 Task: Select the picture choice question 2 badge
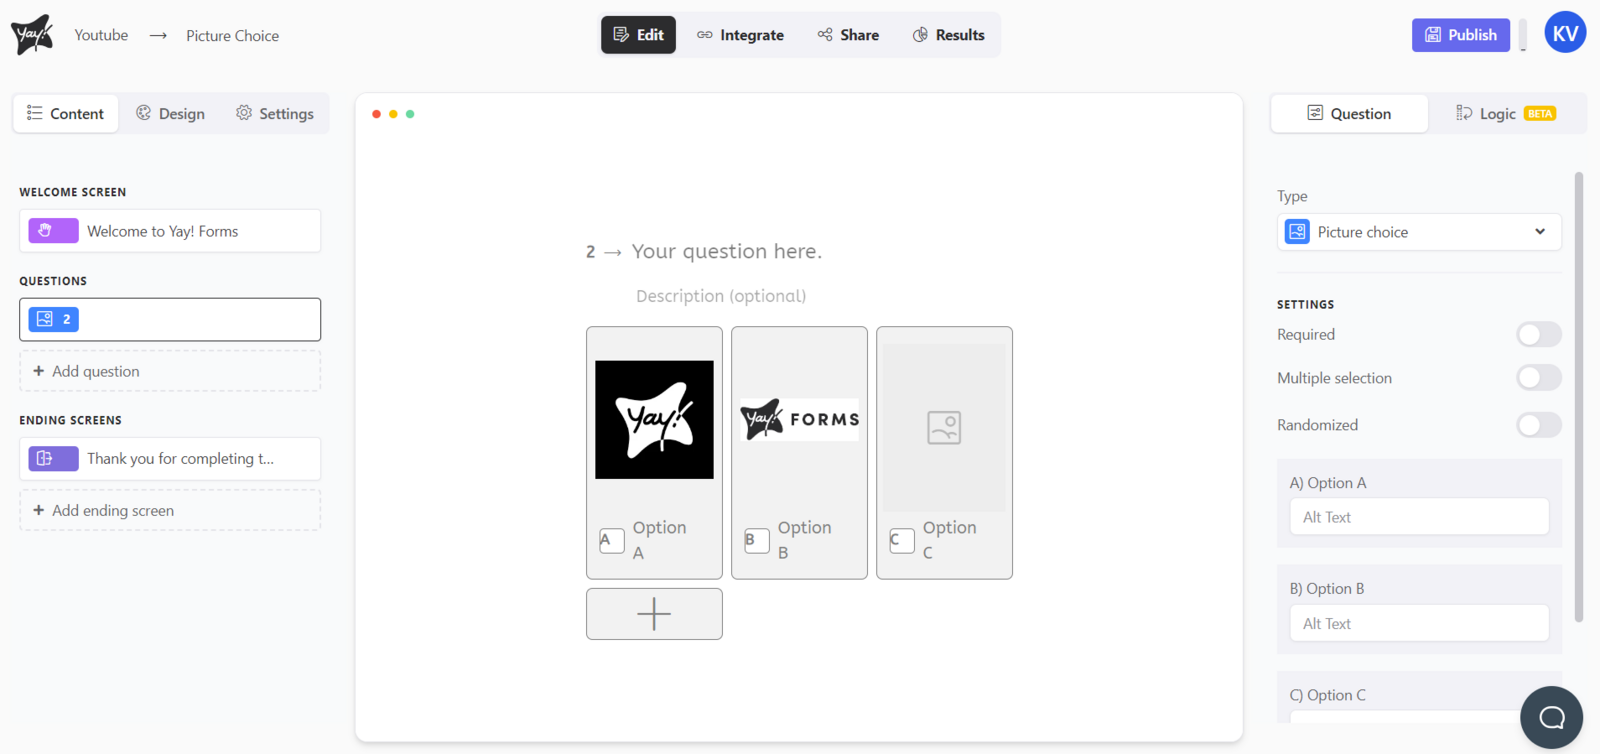tap(54, 320)
